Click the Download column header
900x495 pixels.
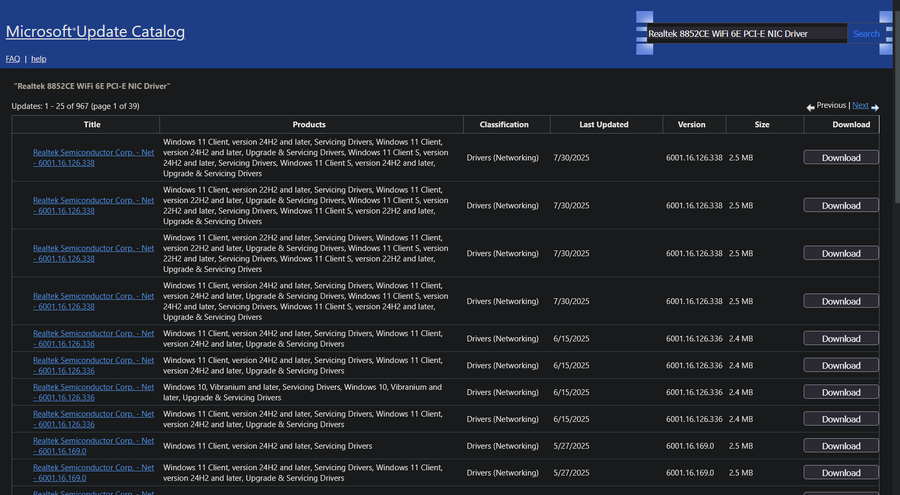[x=851, y=124]
